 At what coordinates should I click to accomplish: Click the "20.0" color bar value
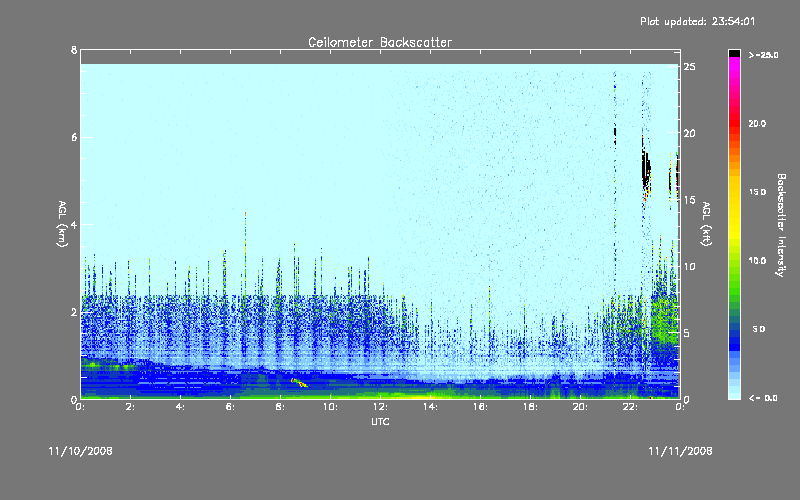pos(757,123)
